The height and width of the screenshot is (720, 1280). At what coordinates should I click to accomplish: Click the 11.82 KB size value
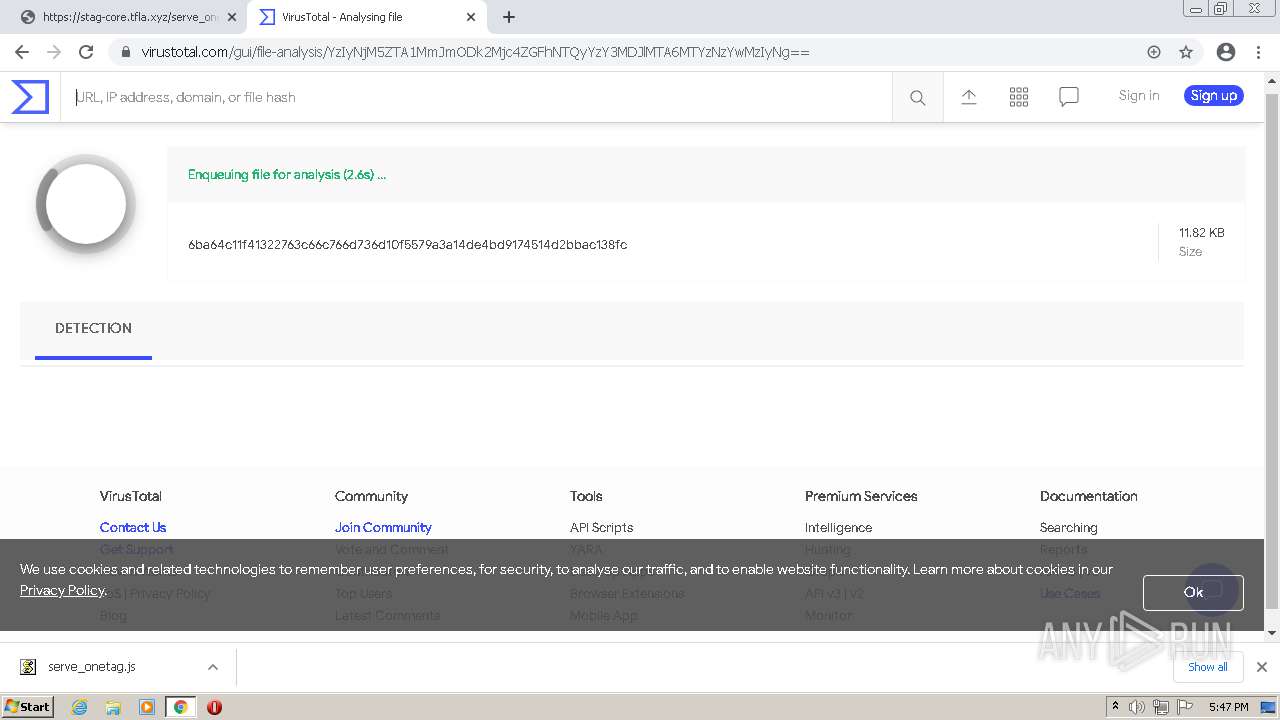pos(1201,233)
